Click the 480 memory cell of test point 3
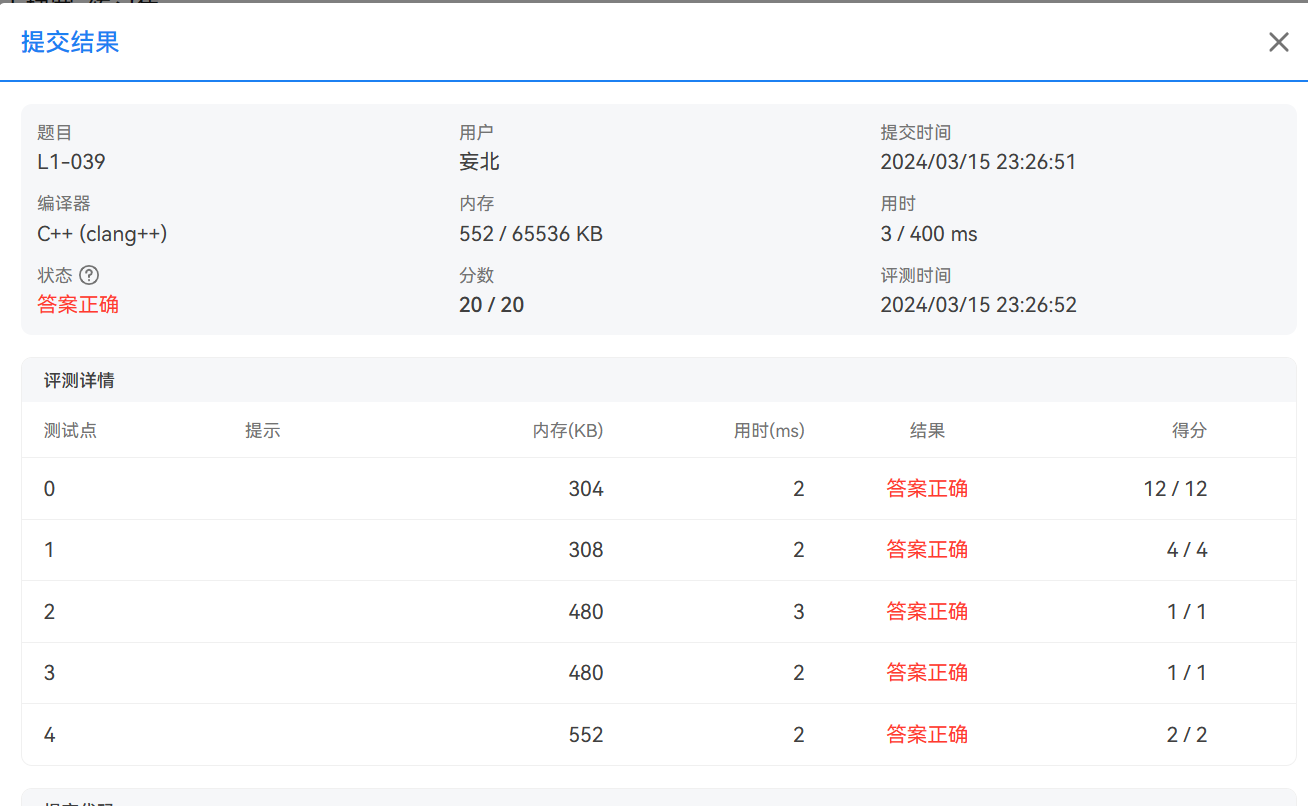This screenshot has width=1308, height=806. [x=586, y=673]
